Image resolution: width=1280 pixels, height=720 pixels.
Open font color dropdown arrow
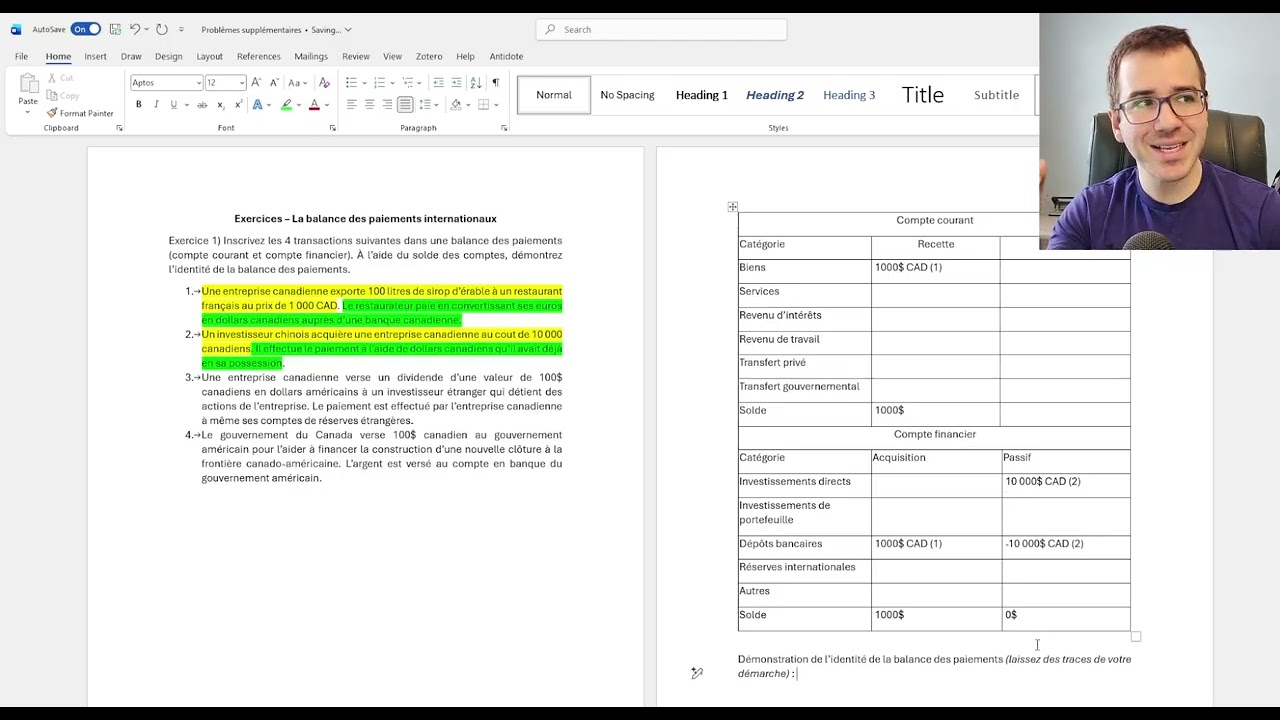pyautogui.click(x=328, y=105)
